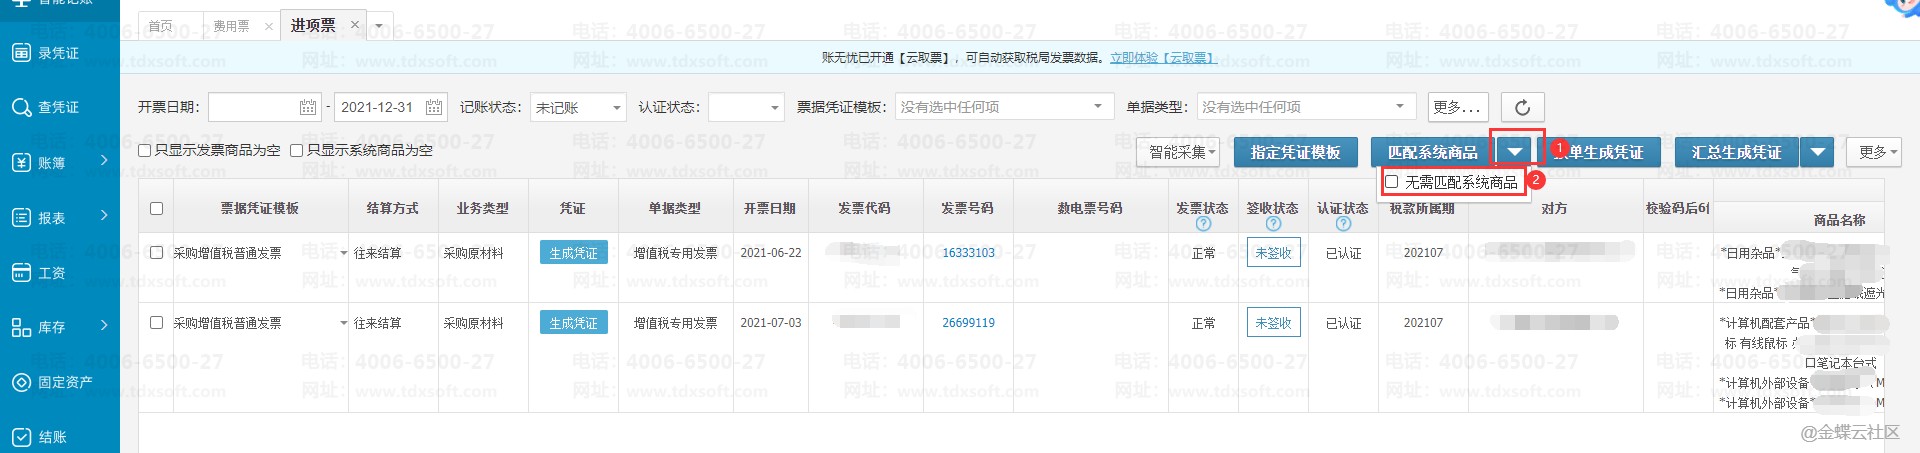Switch to the 费用票 tab

pyautogui.click(x=231, y=26)
